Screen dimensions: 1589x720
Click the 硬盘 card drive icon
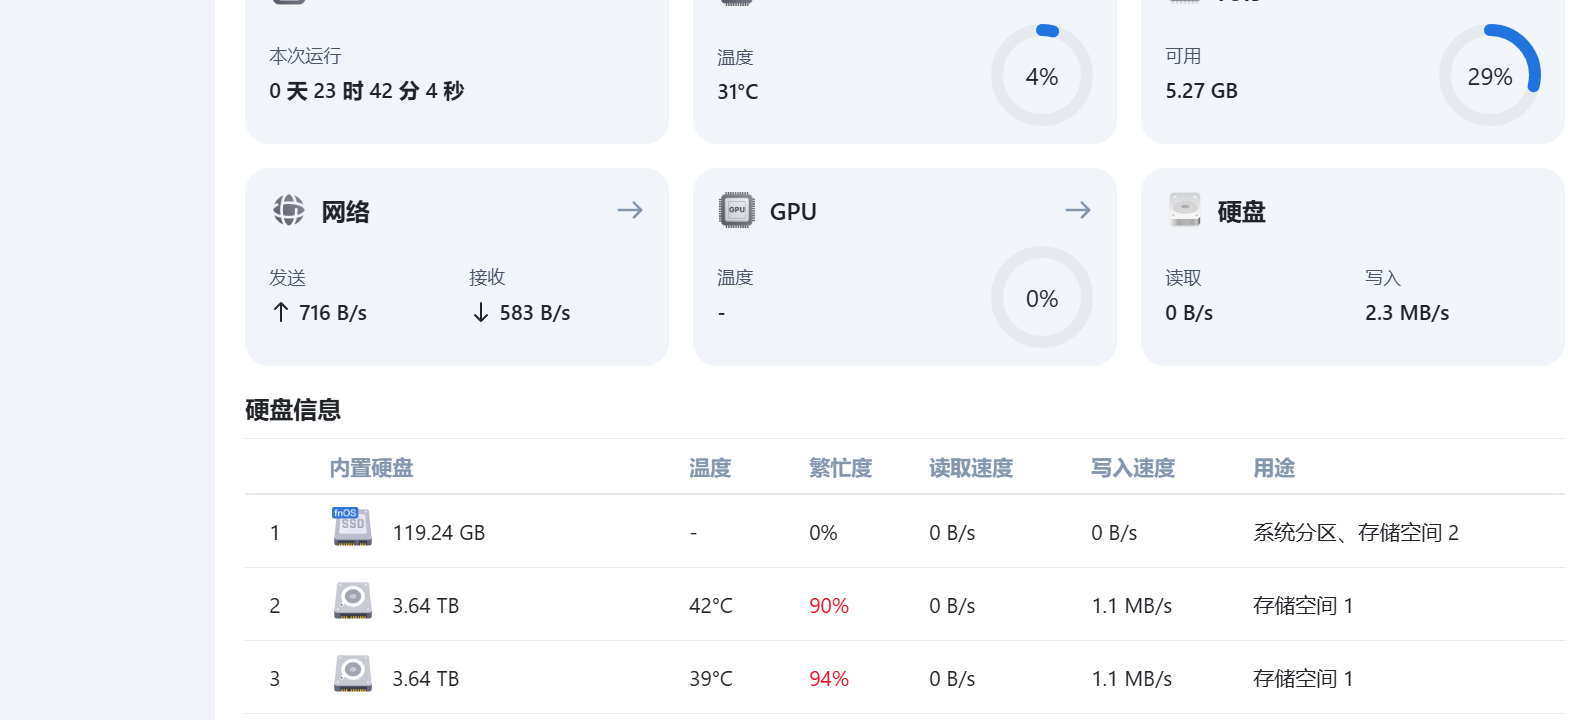click(1185, 210)
